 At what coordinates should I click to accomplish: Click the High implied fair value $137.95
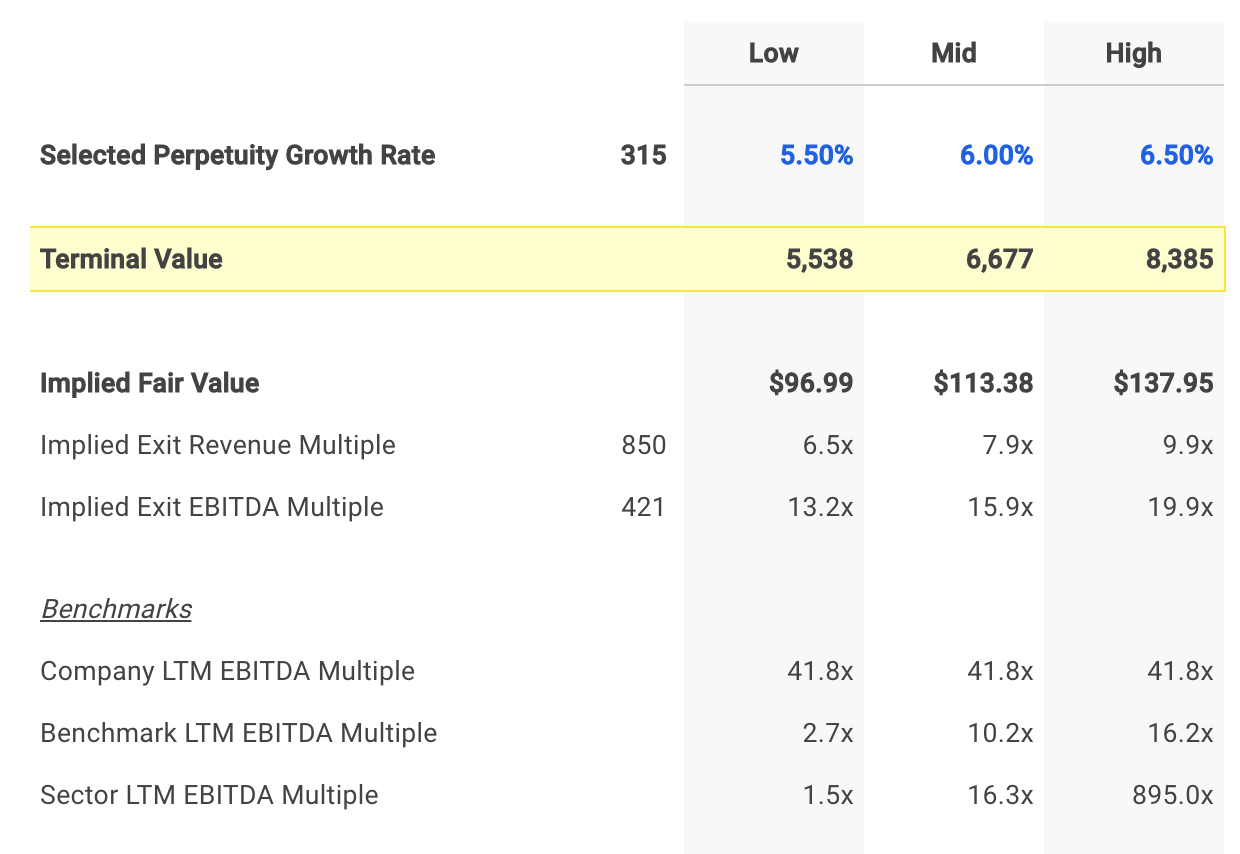click(x=1163, y=383)
